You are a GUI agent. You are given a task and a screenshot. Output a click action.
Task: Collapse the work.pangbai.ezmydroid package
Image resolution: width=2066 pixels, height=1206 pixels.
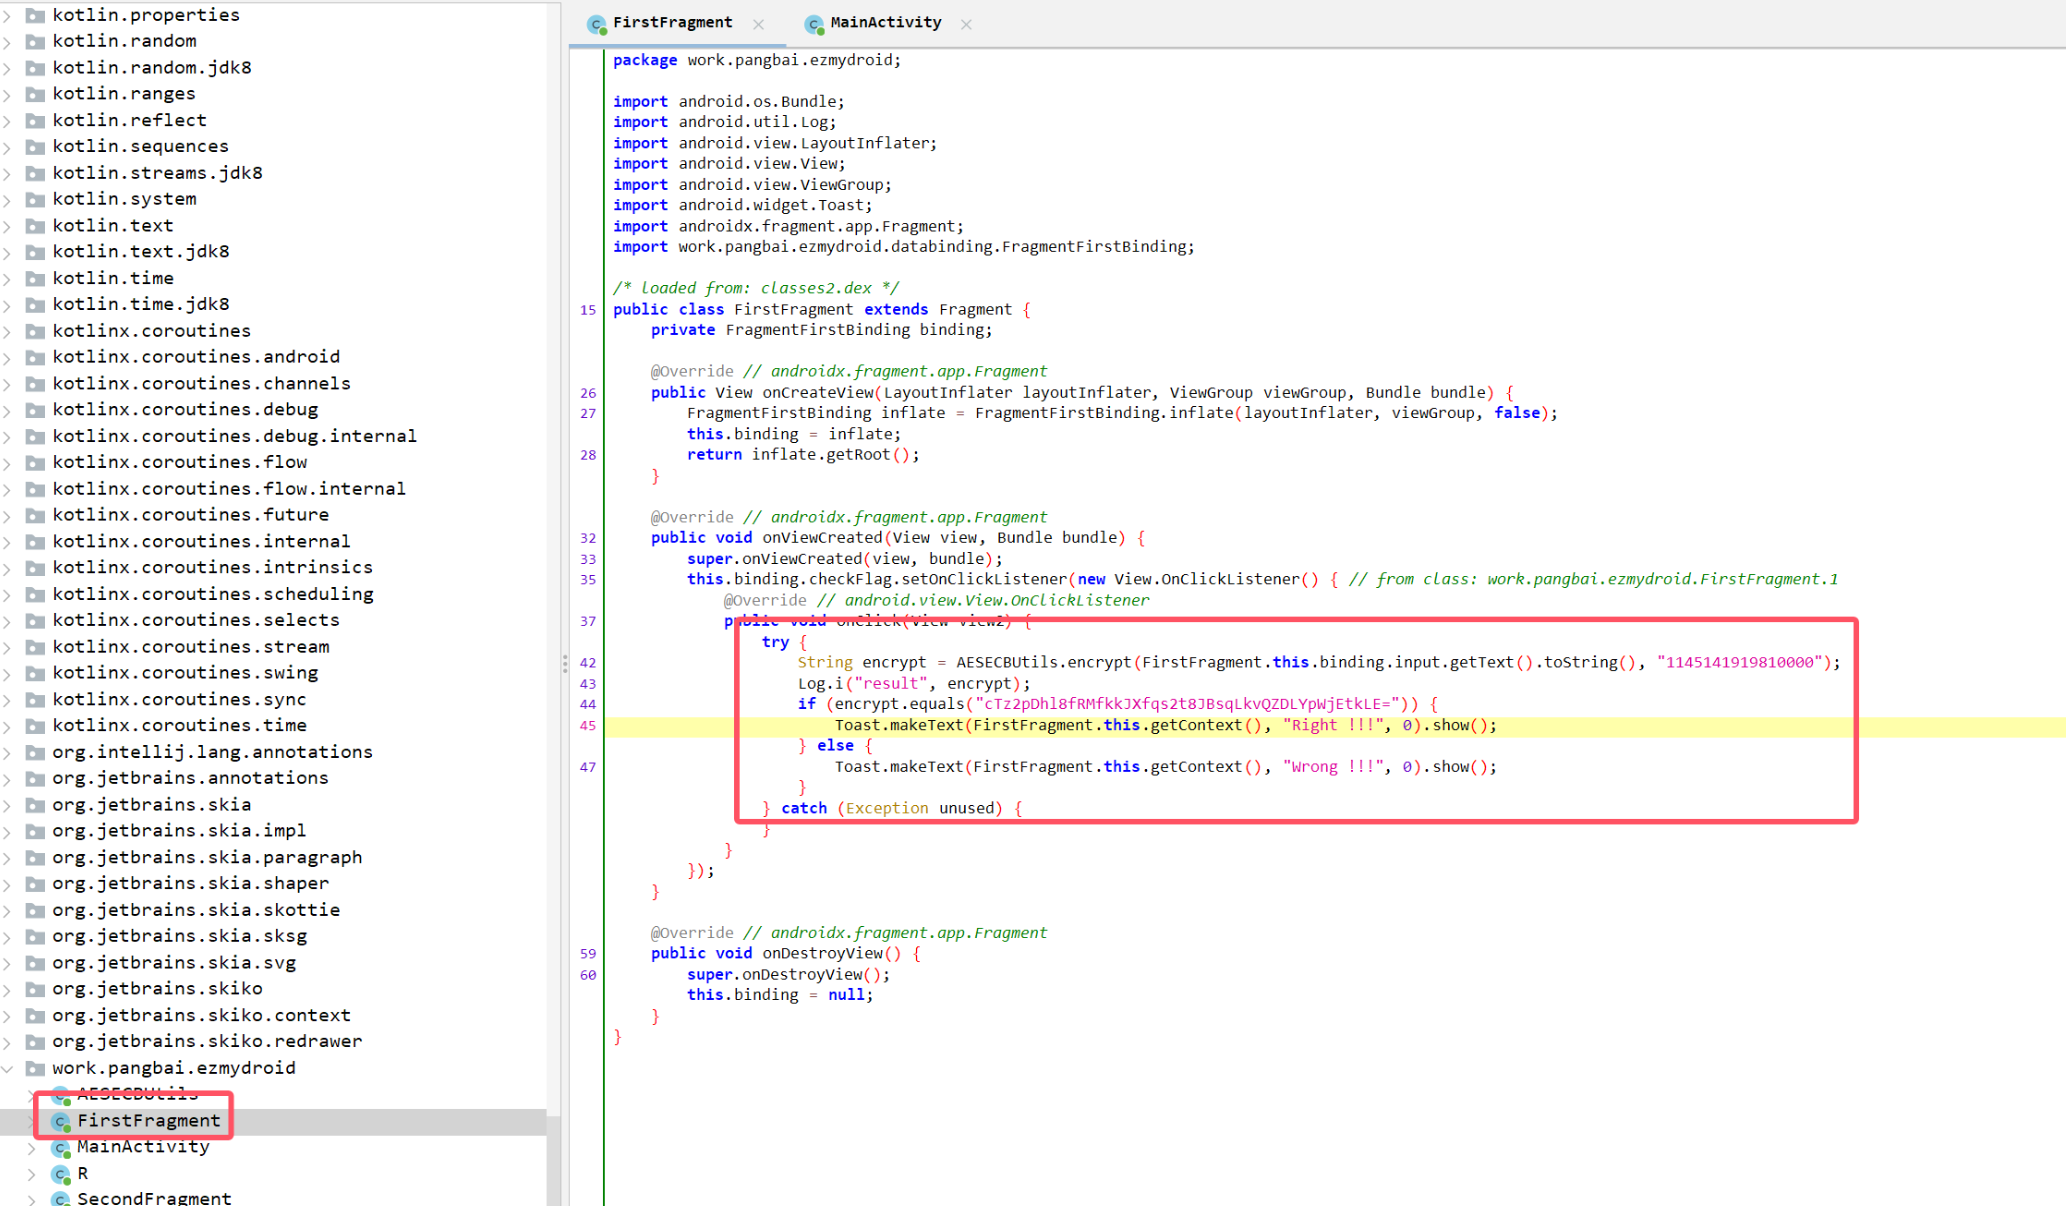point(8,1068)
